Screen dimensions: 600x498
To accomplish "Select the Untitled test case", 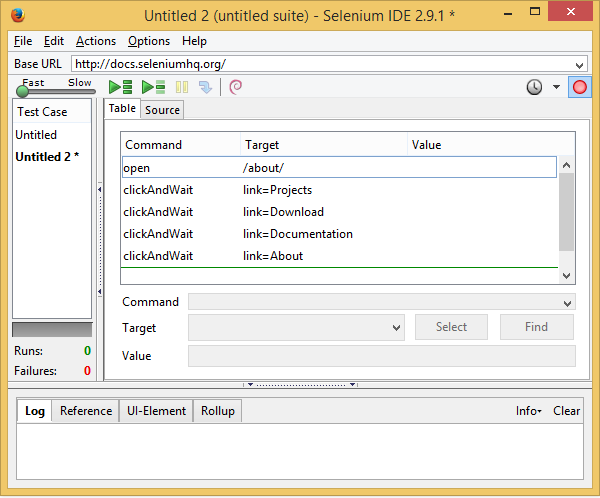I will pos(36,135).
